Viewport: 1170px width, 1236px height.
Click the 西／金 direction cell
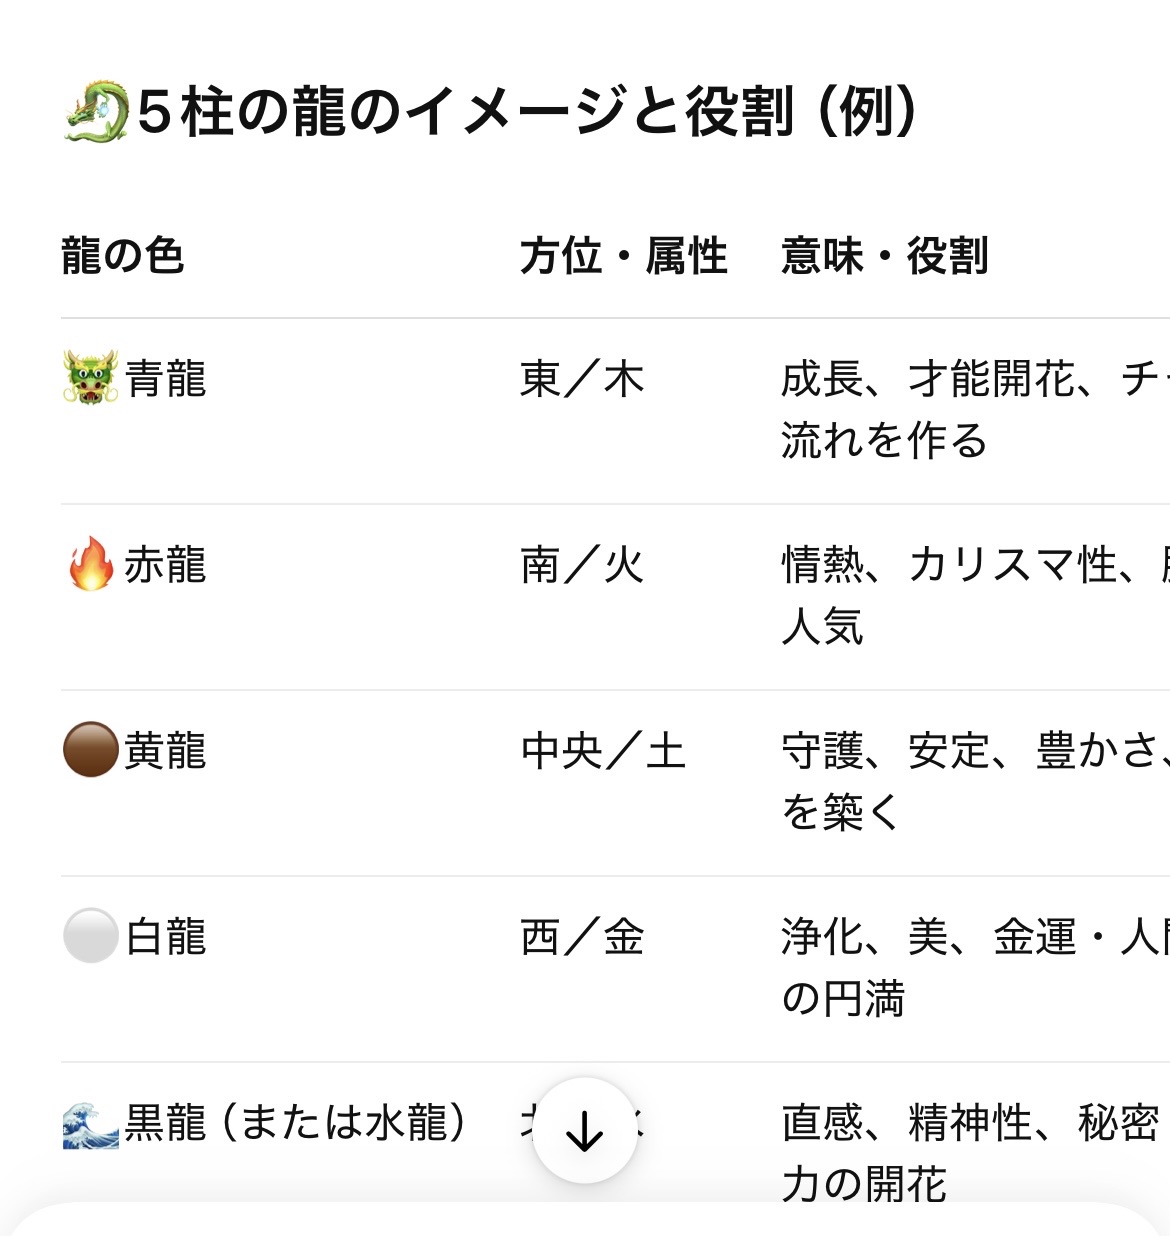[582, 937]
